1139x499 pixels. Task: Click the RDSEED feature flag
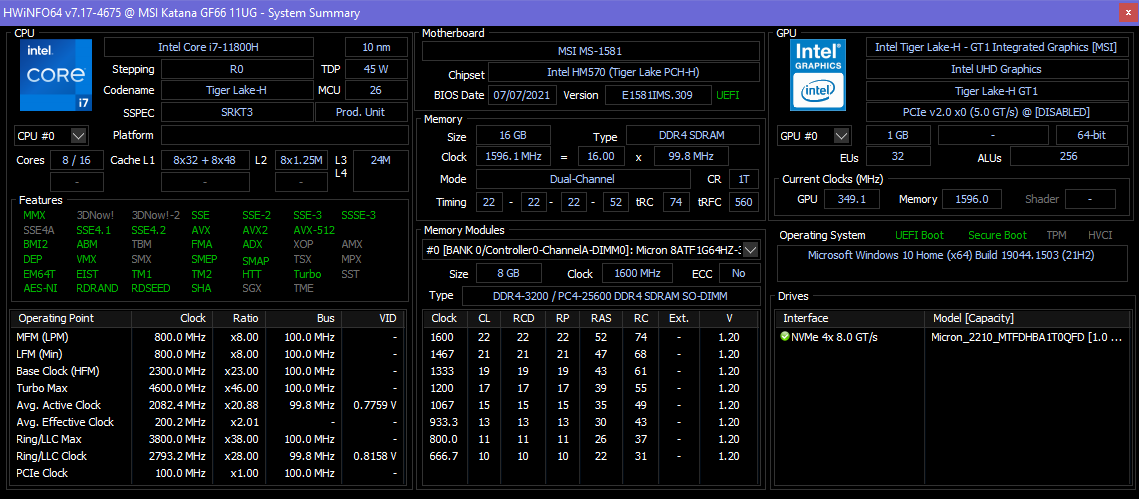tap(150, 288)
